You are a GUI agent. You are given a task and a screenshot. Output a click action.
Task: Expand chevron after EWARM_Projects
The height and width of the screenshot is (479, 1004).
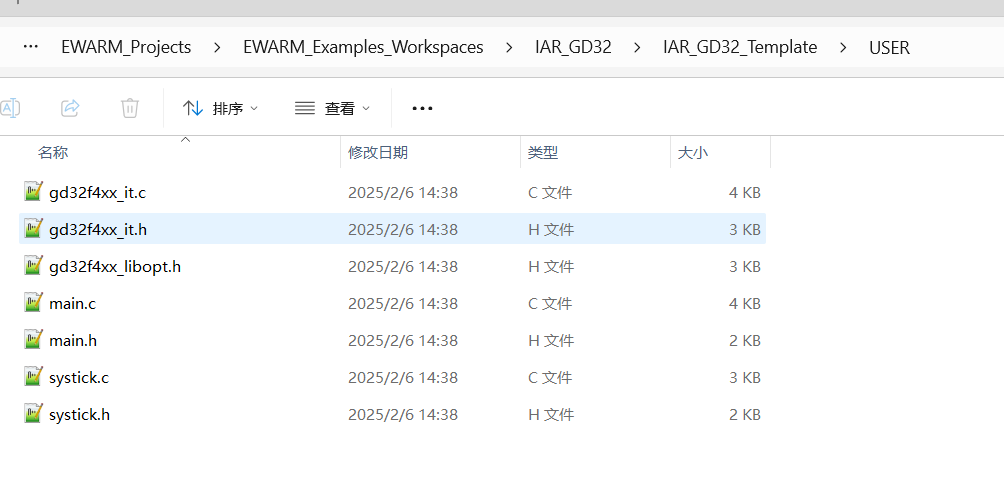point(218,47)
